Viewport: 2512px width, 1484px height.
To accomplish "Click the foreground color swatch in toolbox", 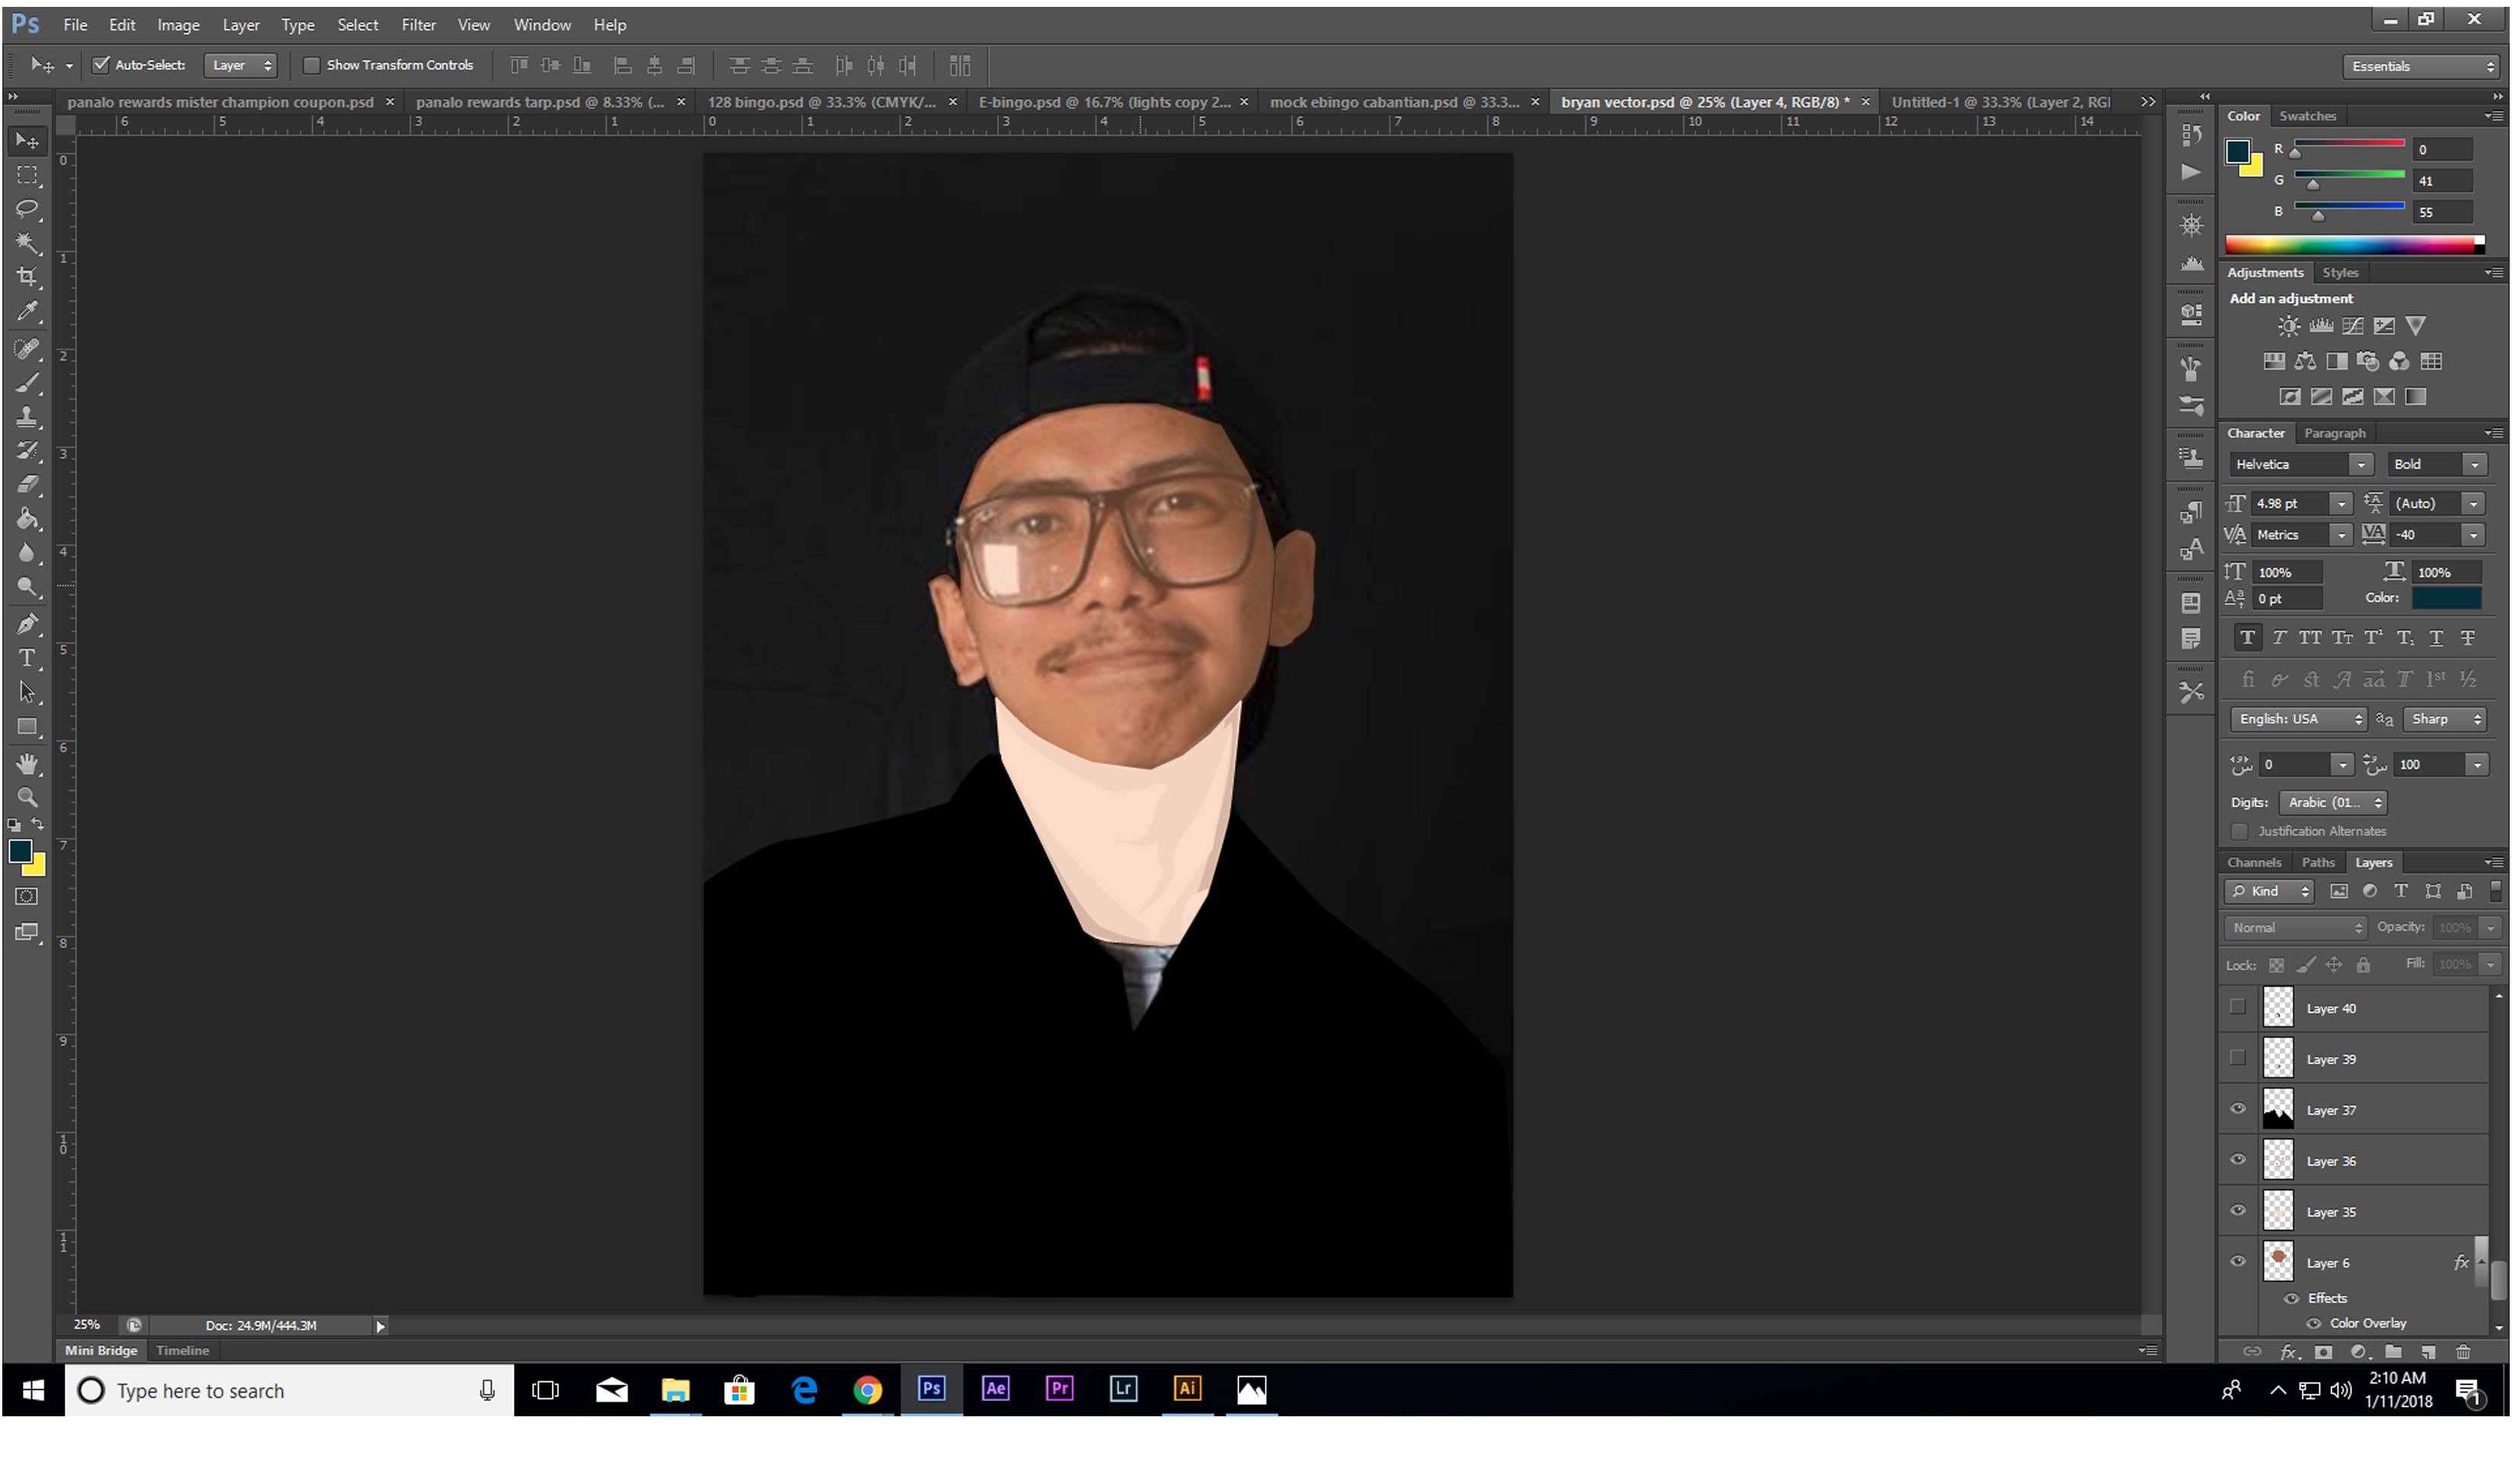I will pos(20,851).
